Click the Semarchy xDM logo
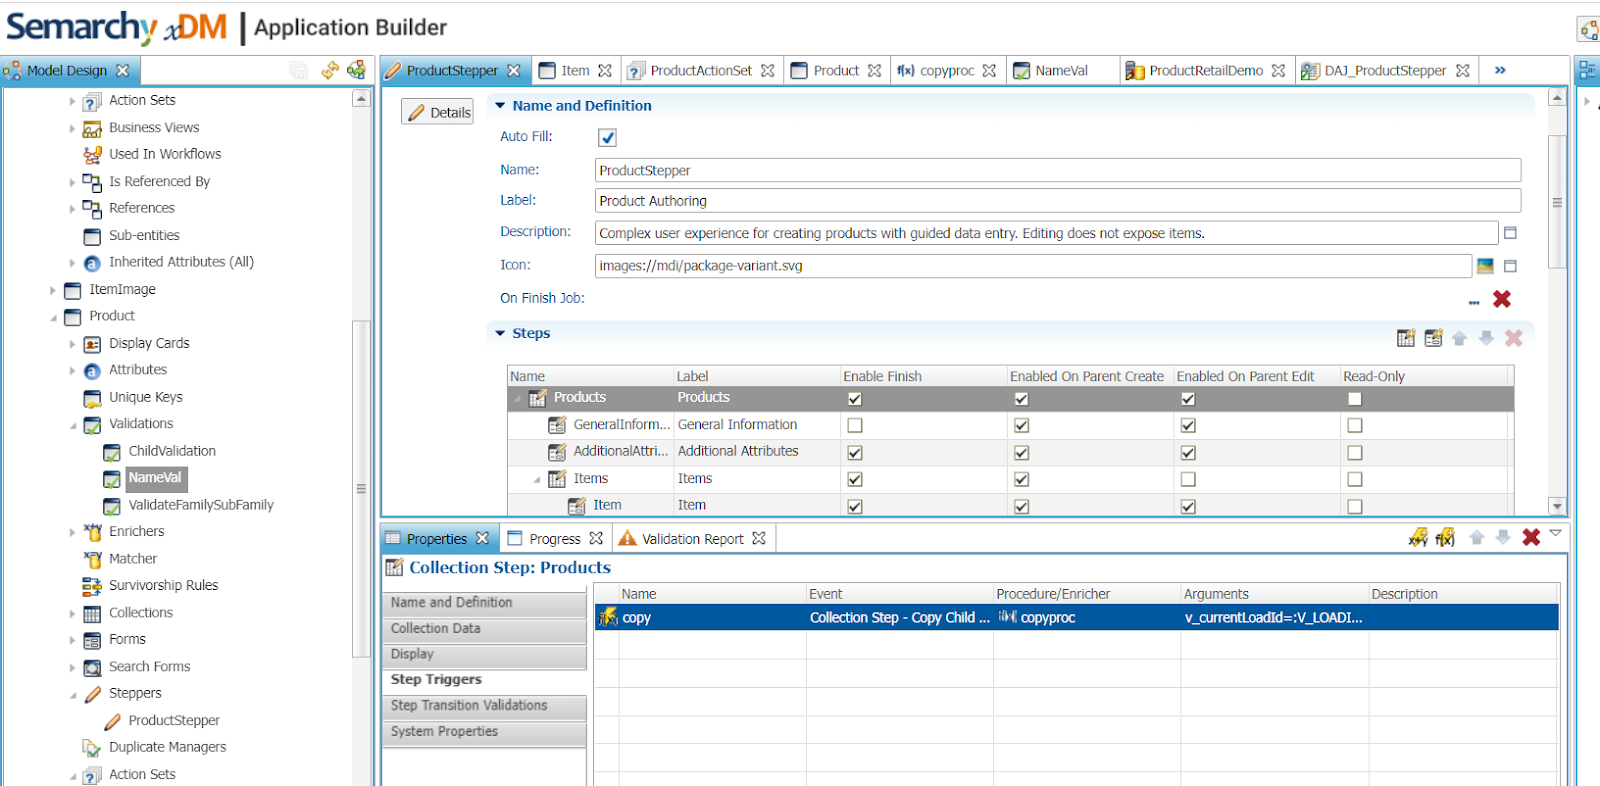This screenshot has height=786, width=1600. pyautogui.click(x=117, y=27)
